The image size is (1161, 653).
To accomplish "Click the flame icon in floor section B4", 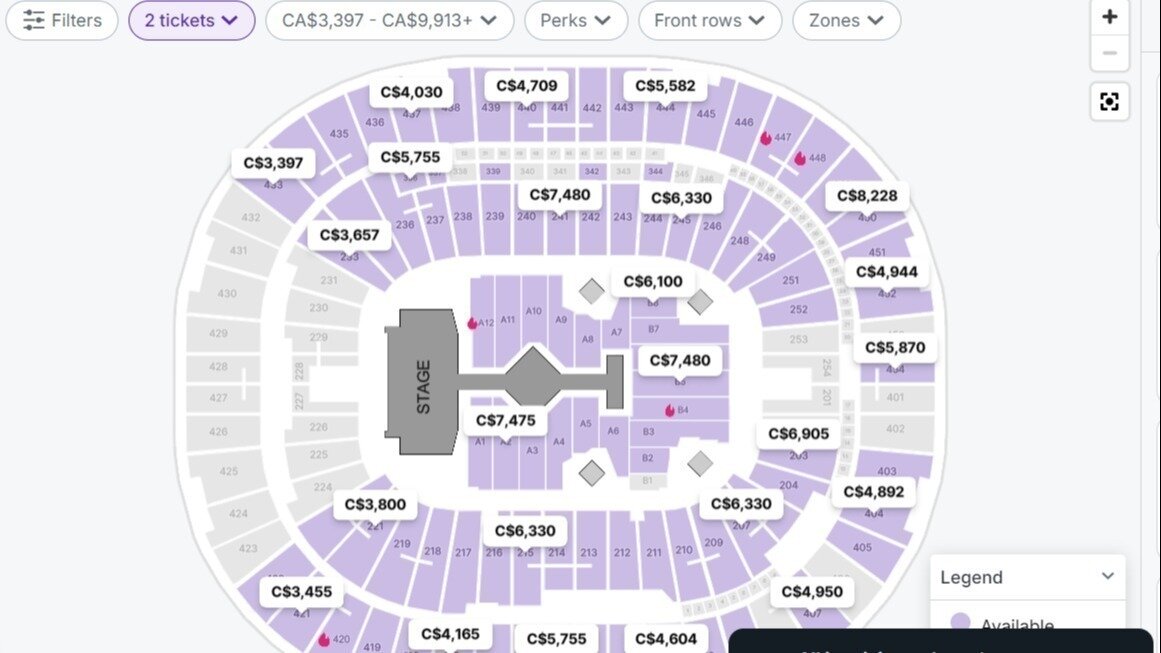I will coord(667,408).
